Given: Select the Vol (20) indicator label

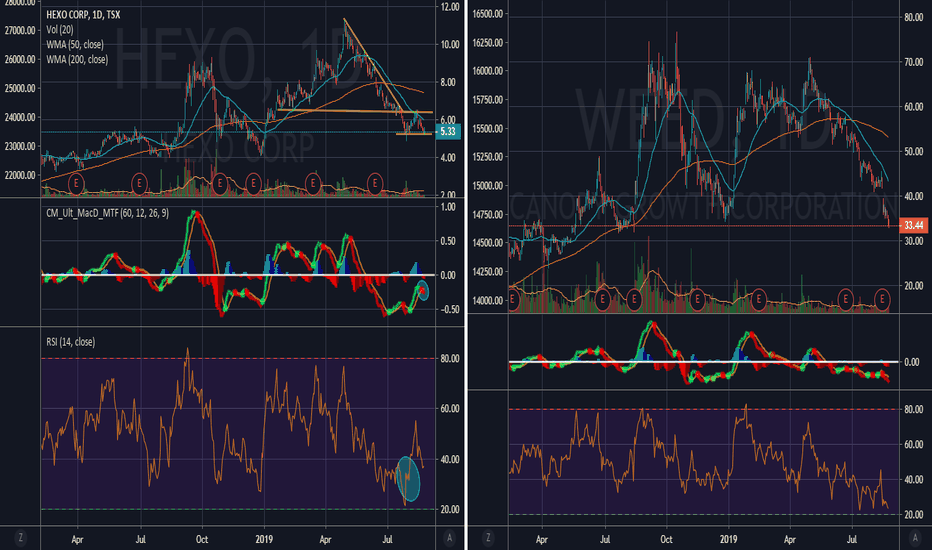Looking at the screenshot, I should click(60, 29).
